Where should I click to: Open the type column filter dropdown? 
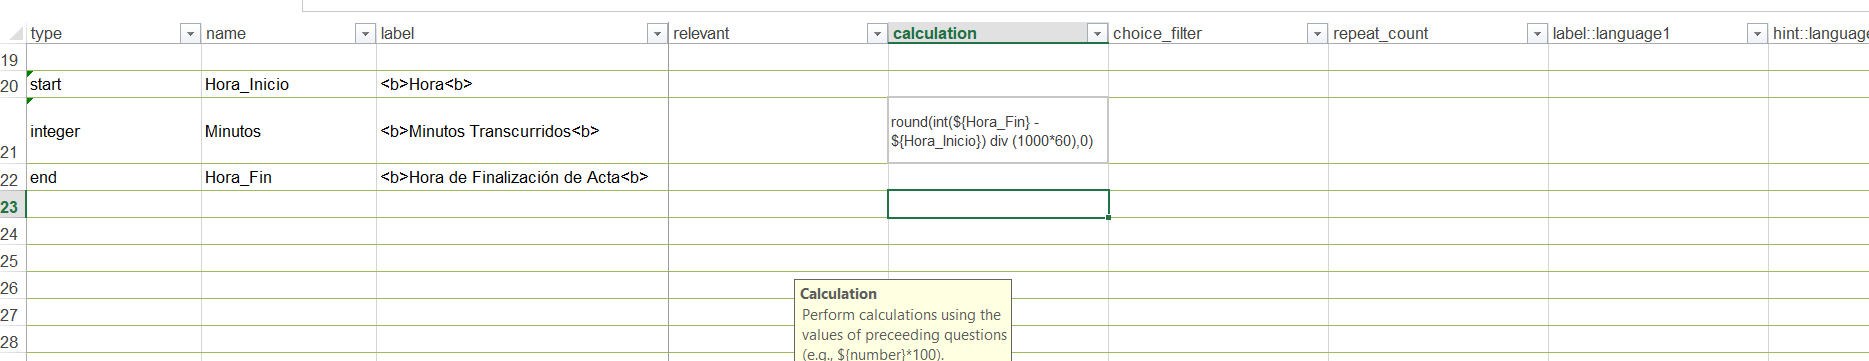(x=190, y=34)
